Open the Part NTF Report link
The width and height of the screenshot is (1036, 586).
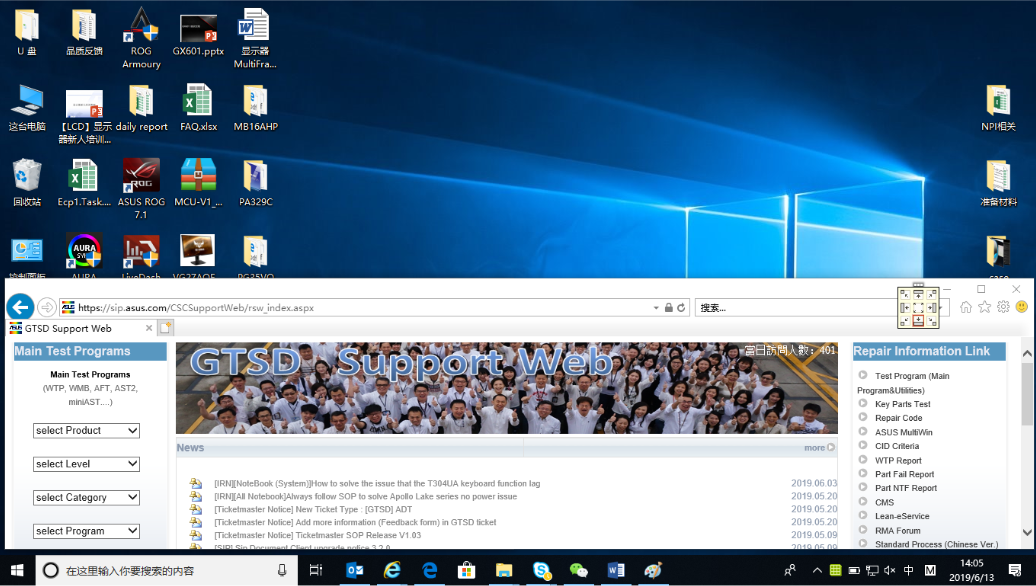[906, 488]
